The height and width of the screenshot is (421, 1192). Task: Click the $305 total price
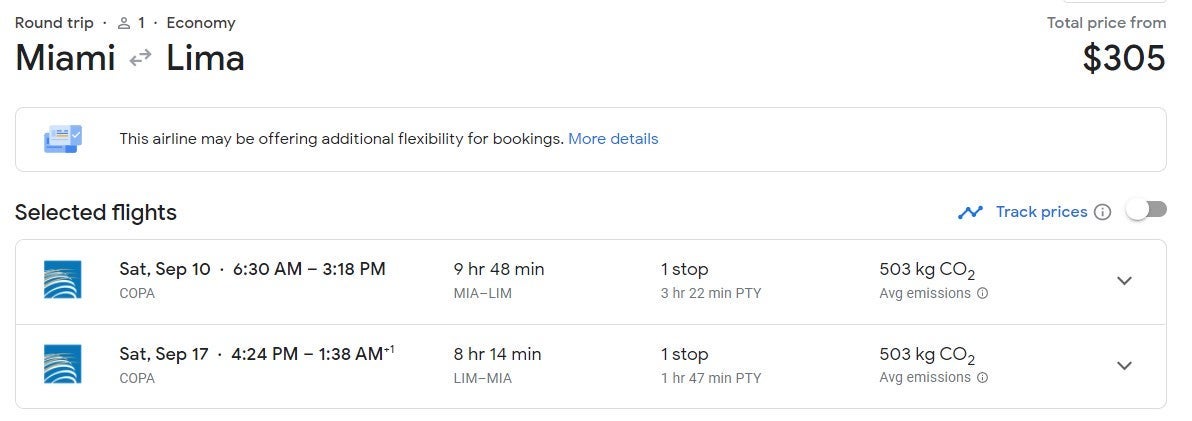1123,58
